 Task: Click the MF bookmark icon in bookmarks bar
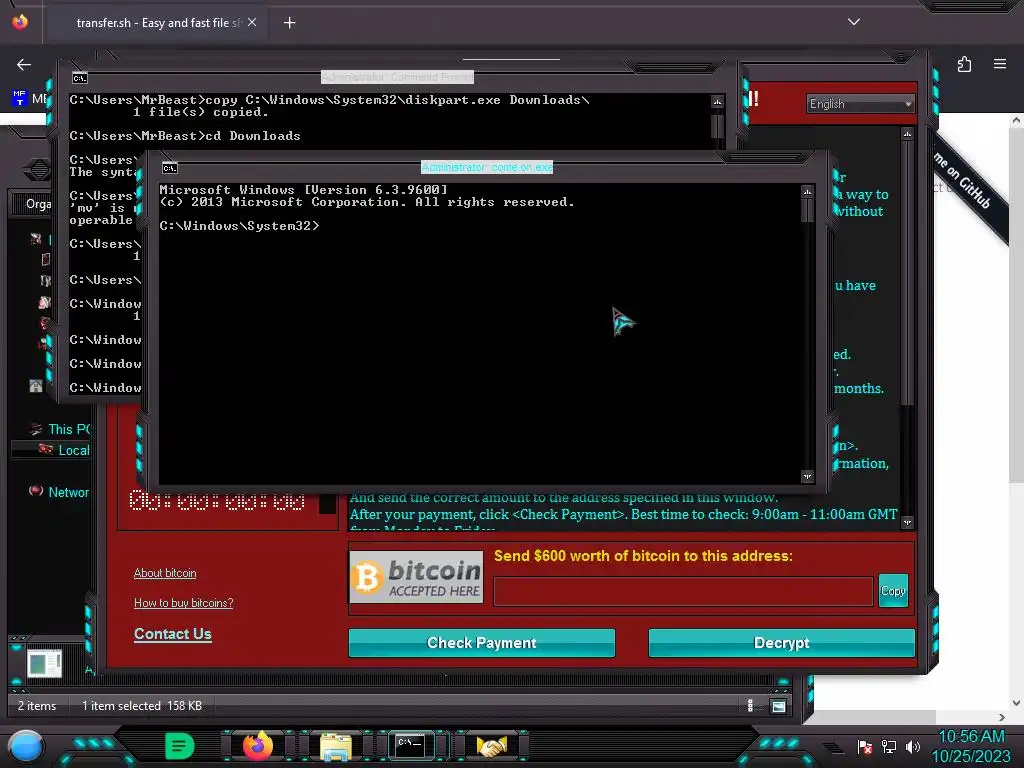[20, 98]
